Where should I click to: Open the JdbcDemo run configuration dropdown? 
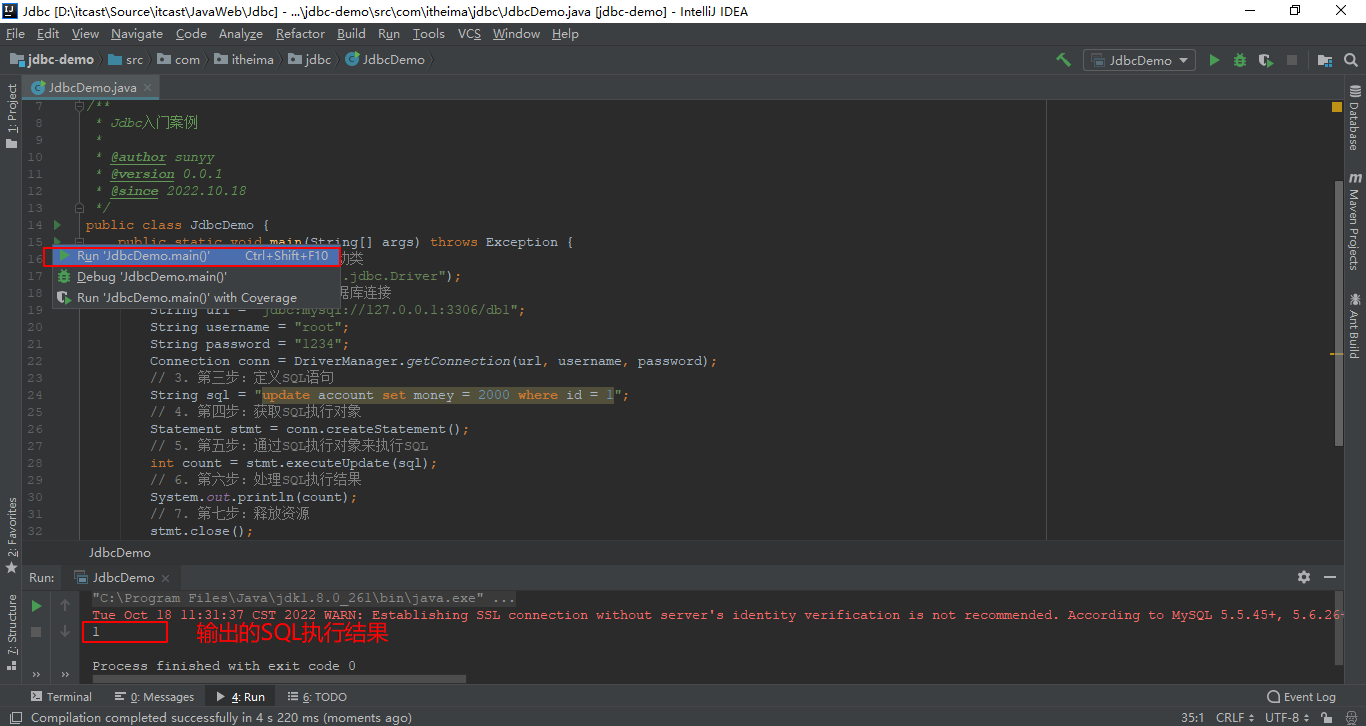[1139, 60]
